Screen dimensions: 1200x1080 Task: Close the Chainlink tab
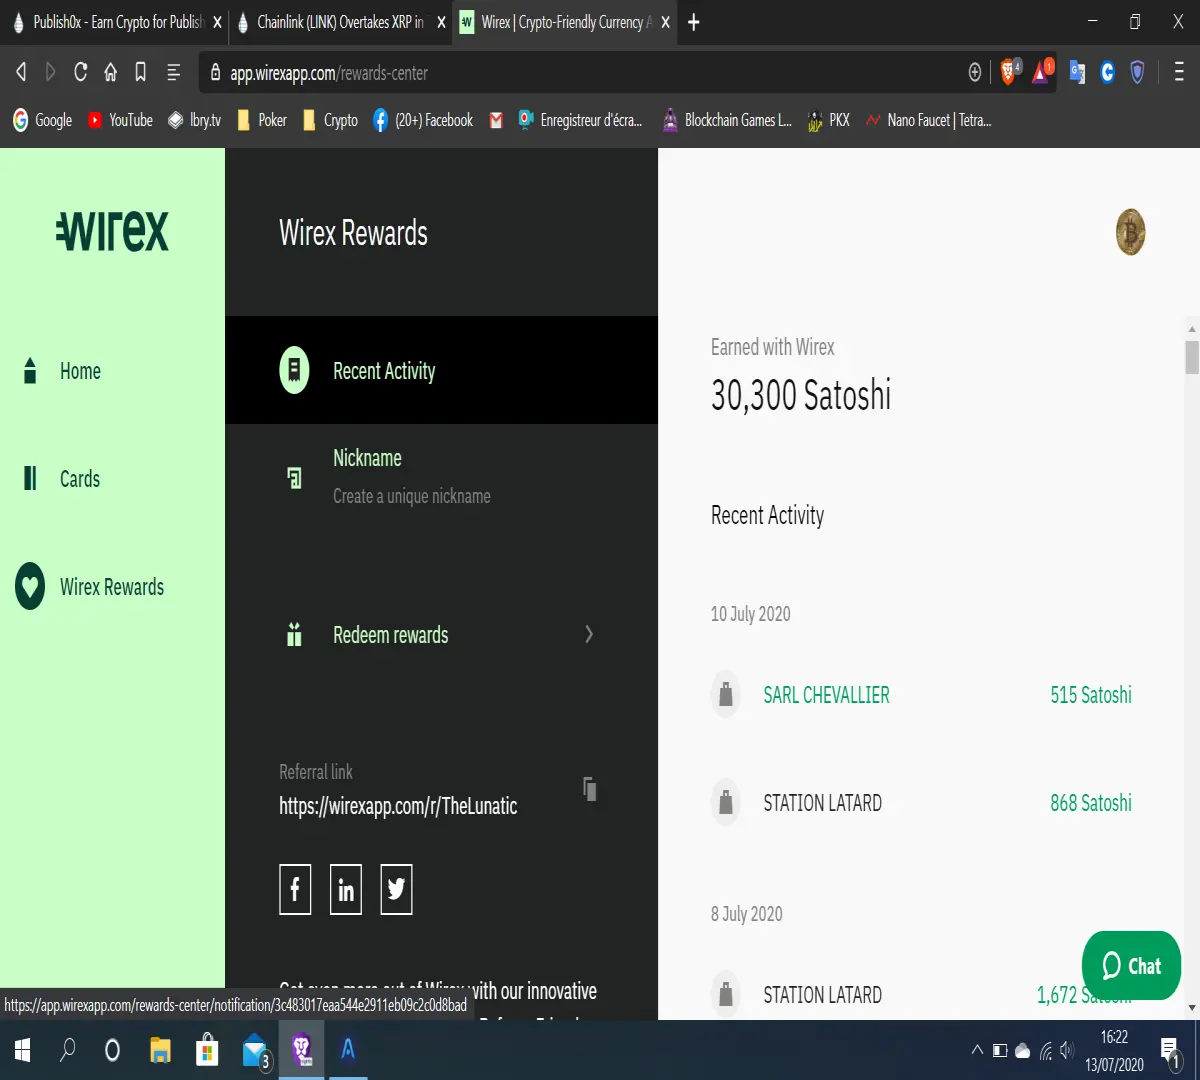441,22
